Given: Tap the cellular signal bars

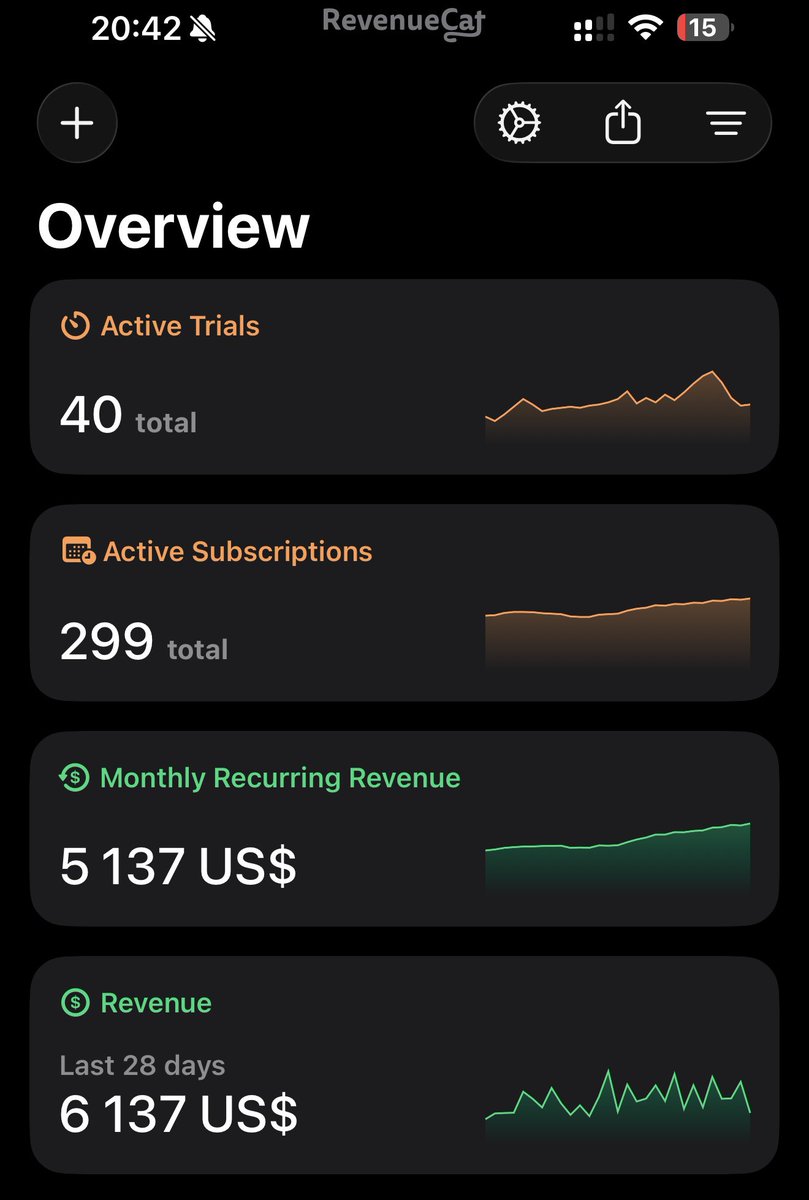Looking at the screenshot, I should click(x=594, y=29).
